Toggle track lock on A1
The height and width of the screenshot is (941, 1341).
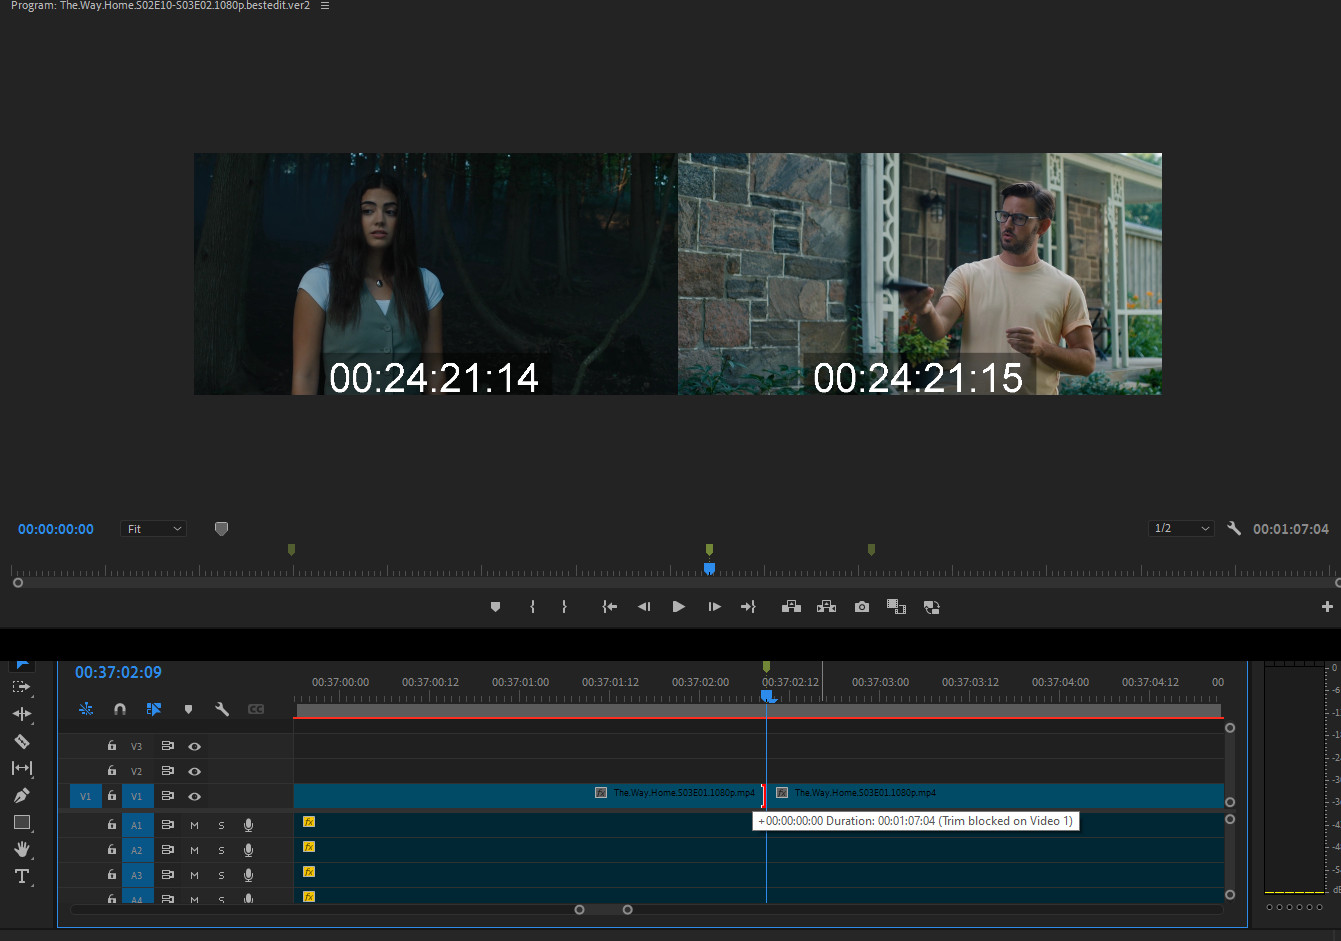coord(112,825)
